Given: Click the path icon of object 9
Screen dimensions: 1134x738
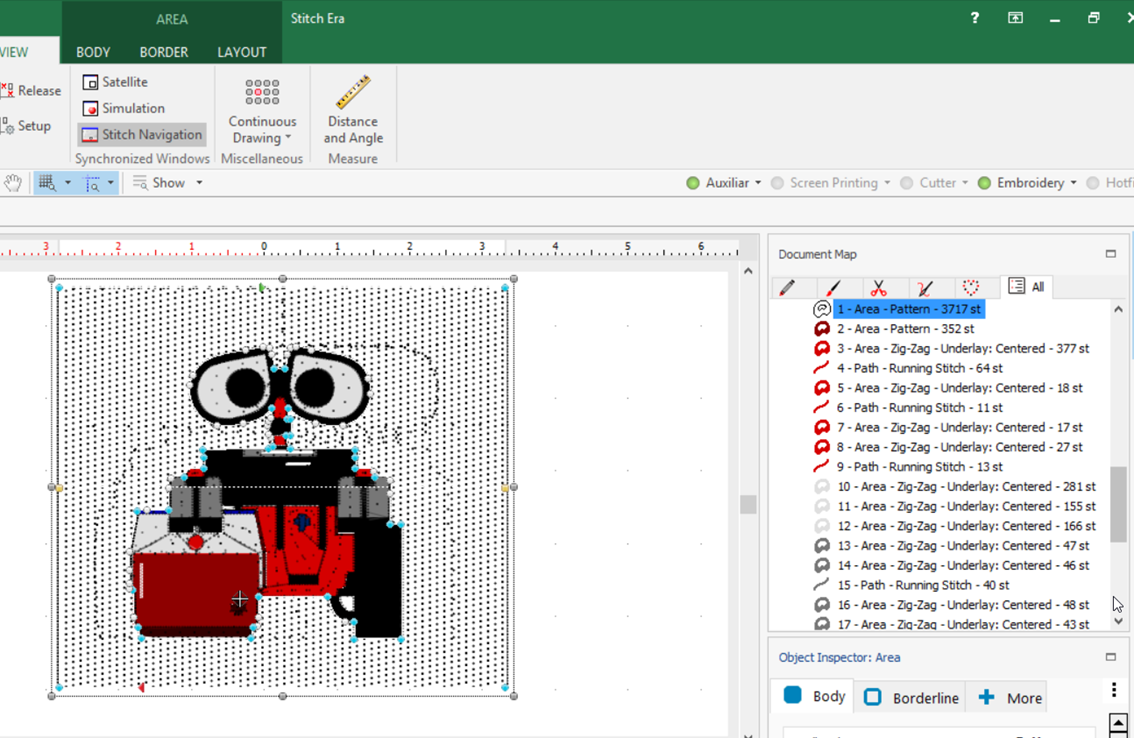Looking at the screenshot, I should click(822, 467).
